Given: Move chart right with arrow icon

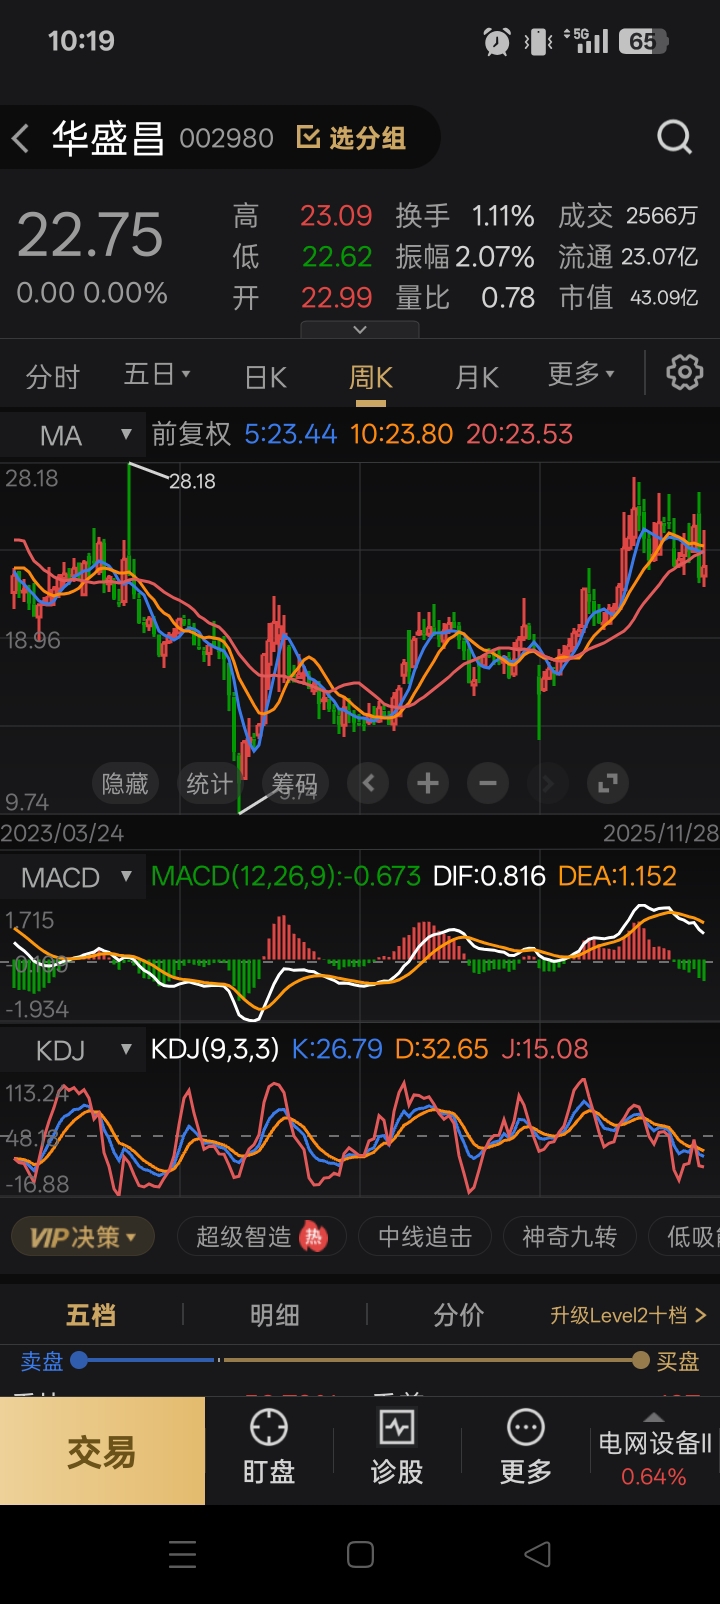Looking at the screenshot, I should click(x=547, y=783).
